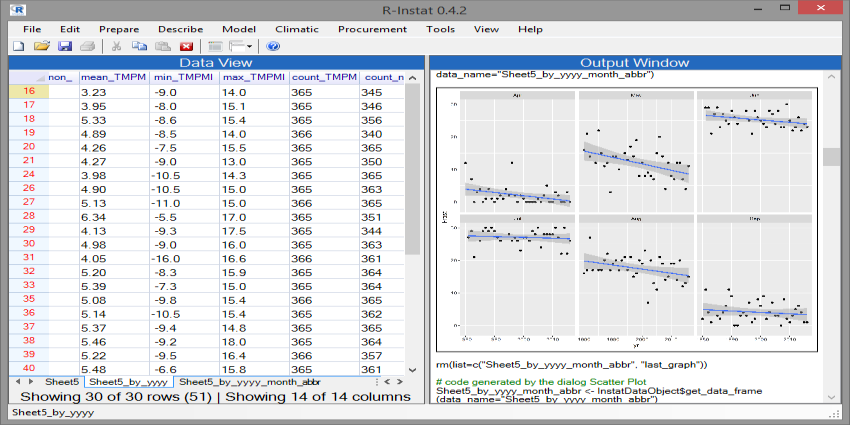Click the last dialog window toolbar icon

(215, 46)
